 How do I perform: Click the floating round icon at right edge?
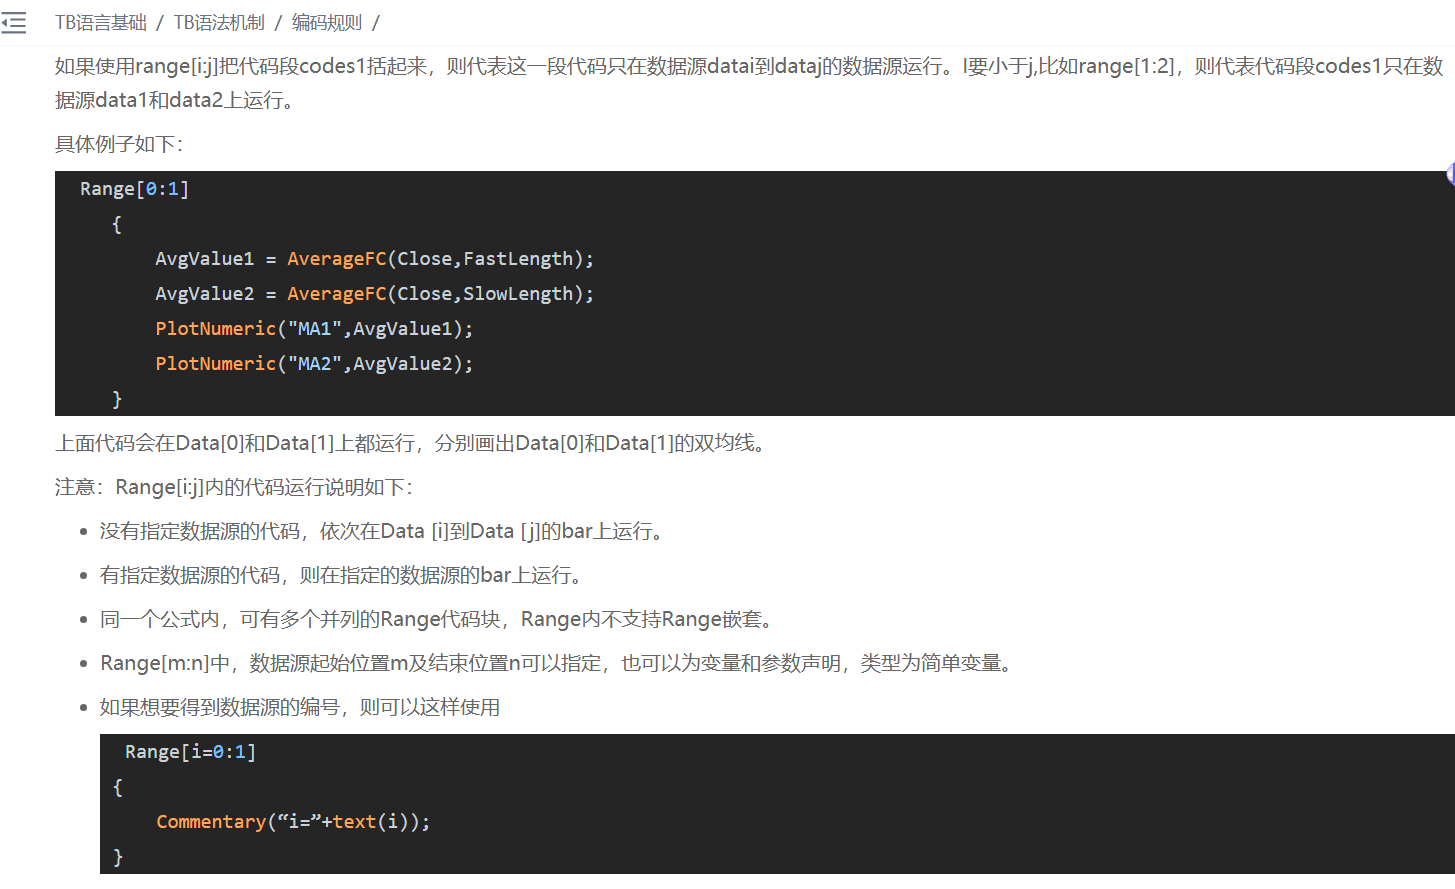point(1450,175)
